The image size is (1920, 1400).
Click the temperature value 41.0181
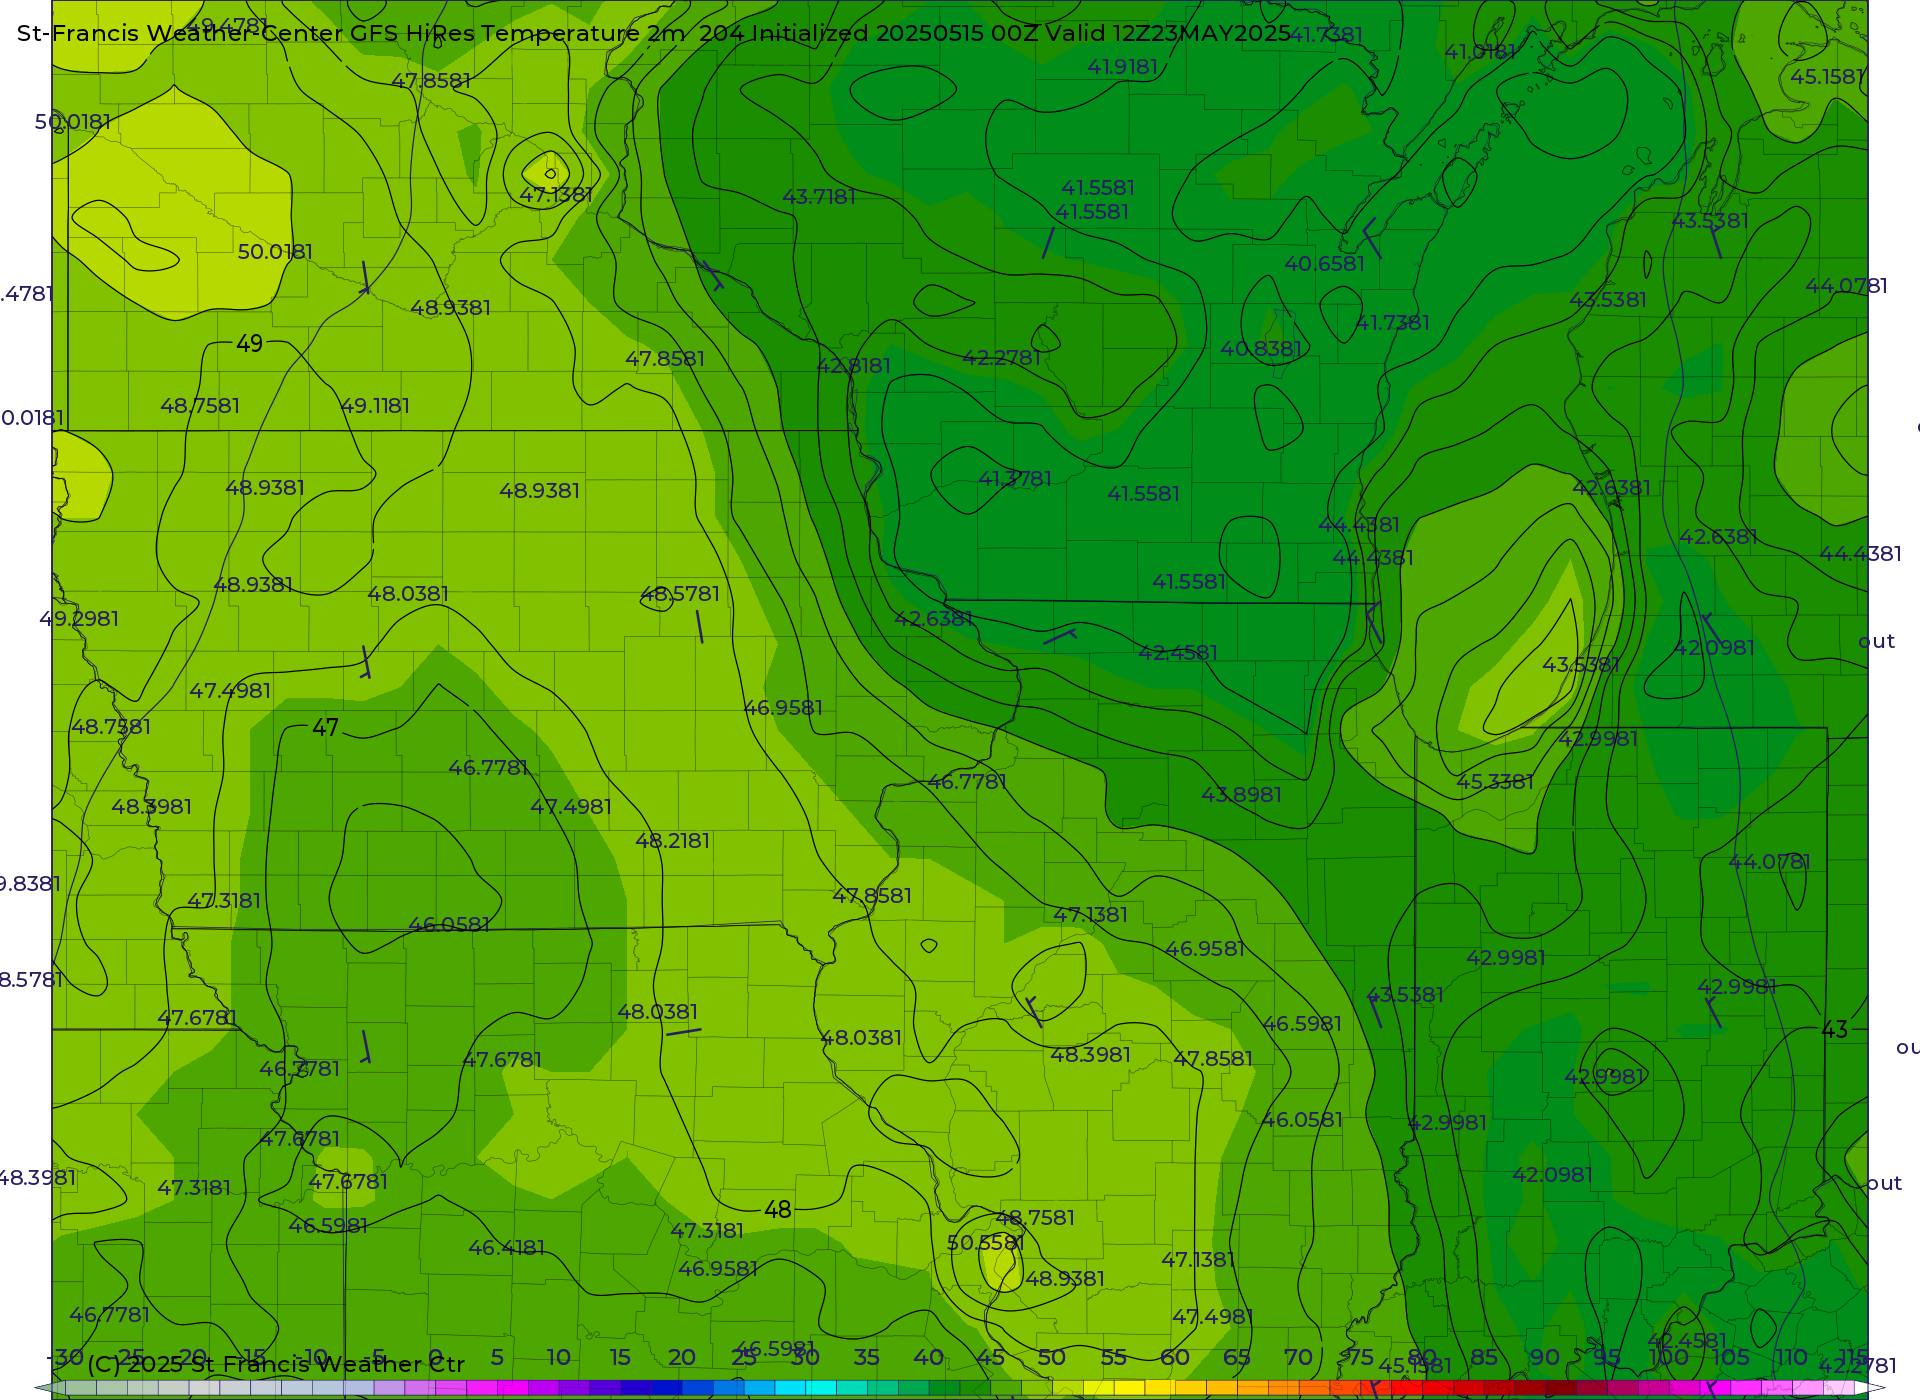pos(1480,51)
